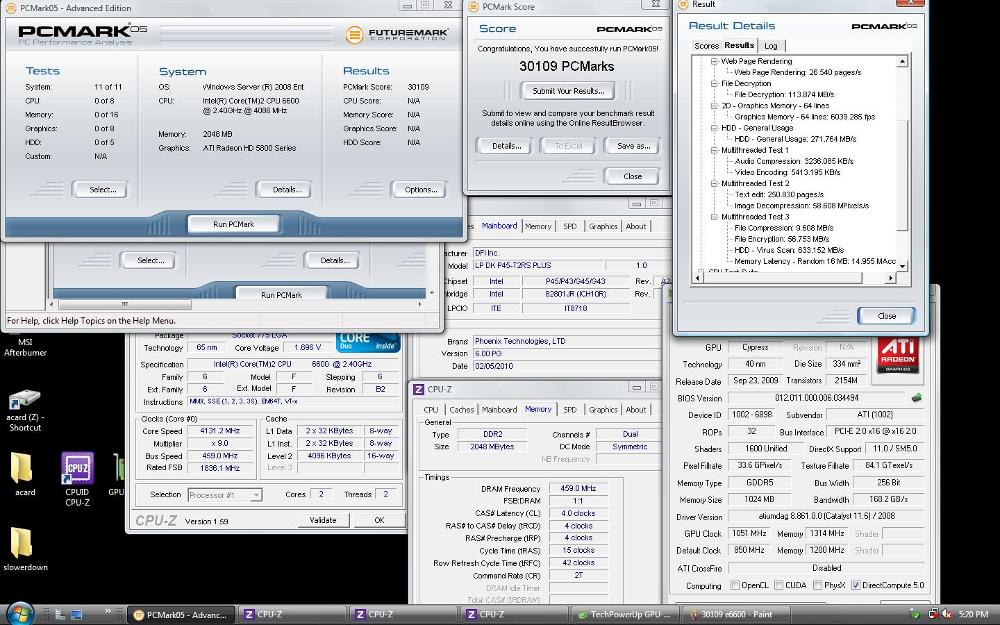This screenshot has width=1000, height=625.
Task: Click the Validate button in CPU-Z
Action: [323, 520]
